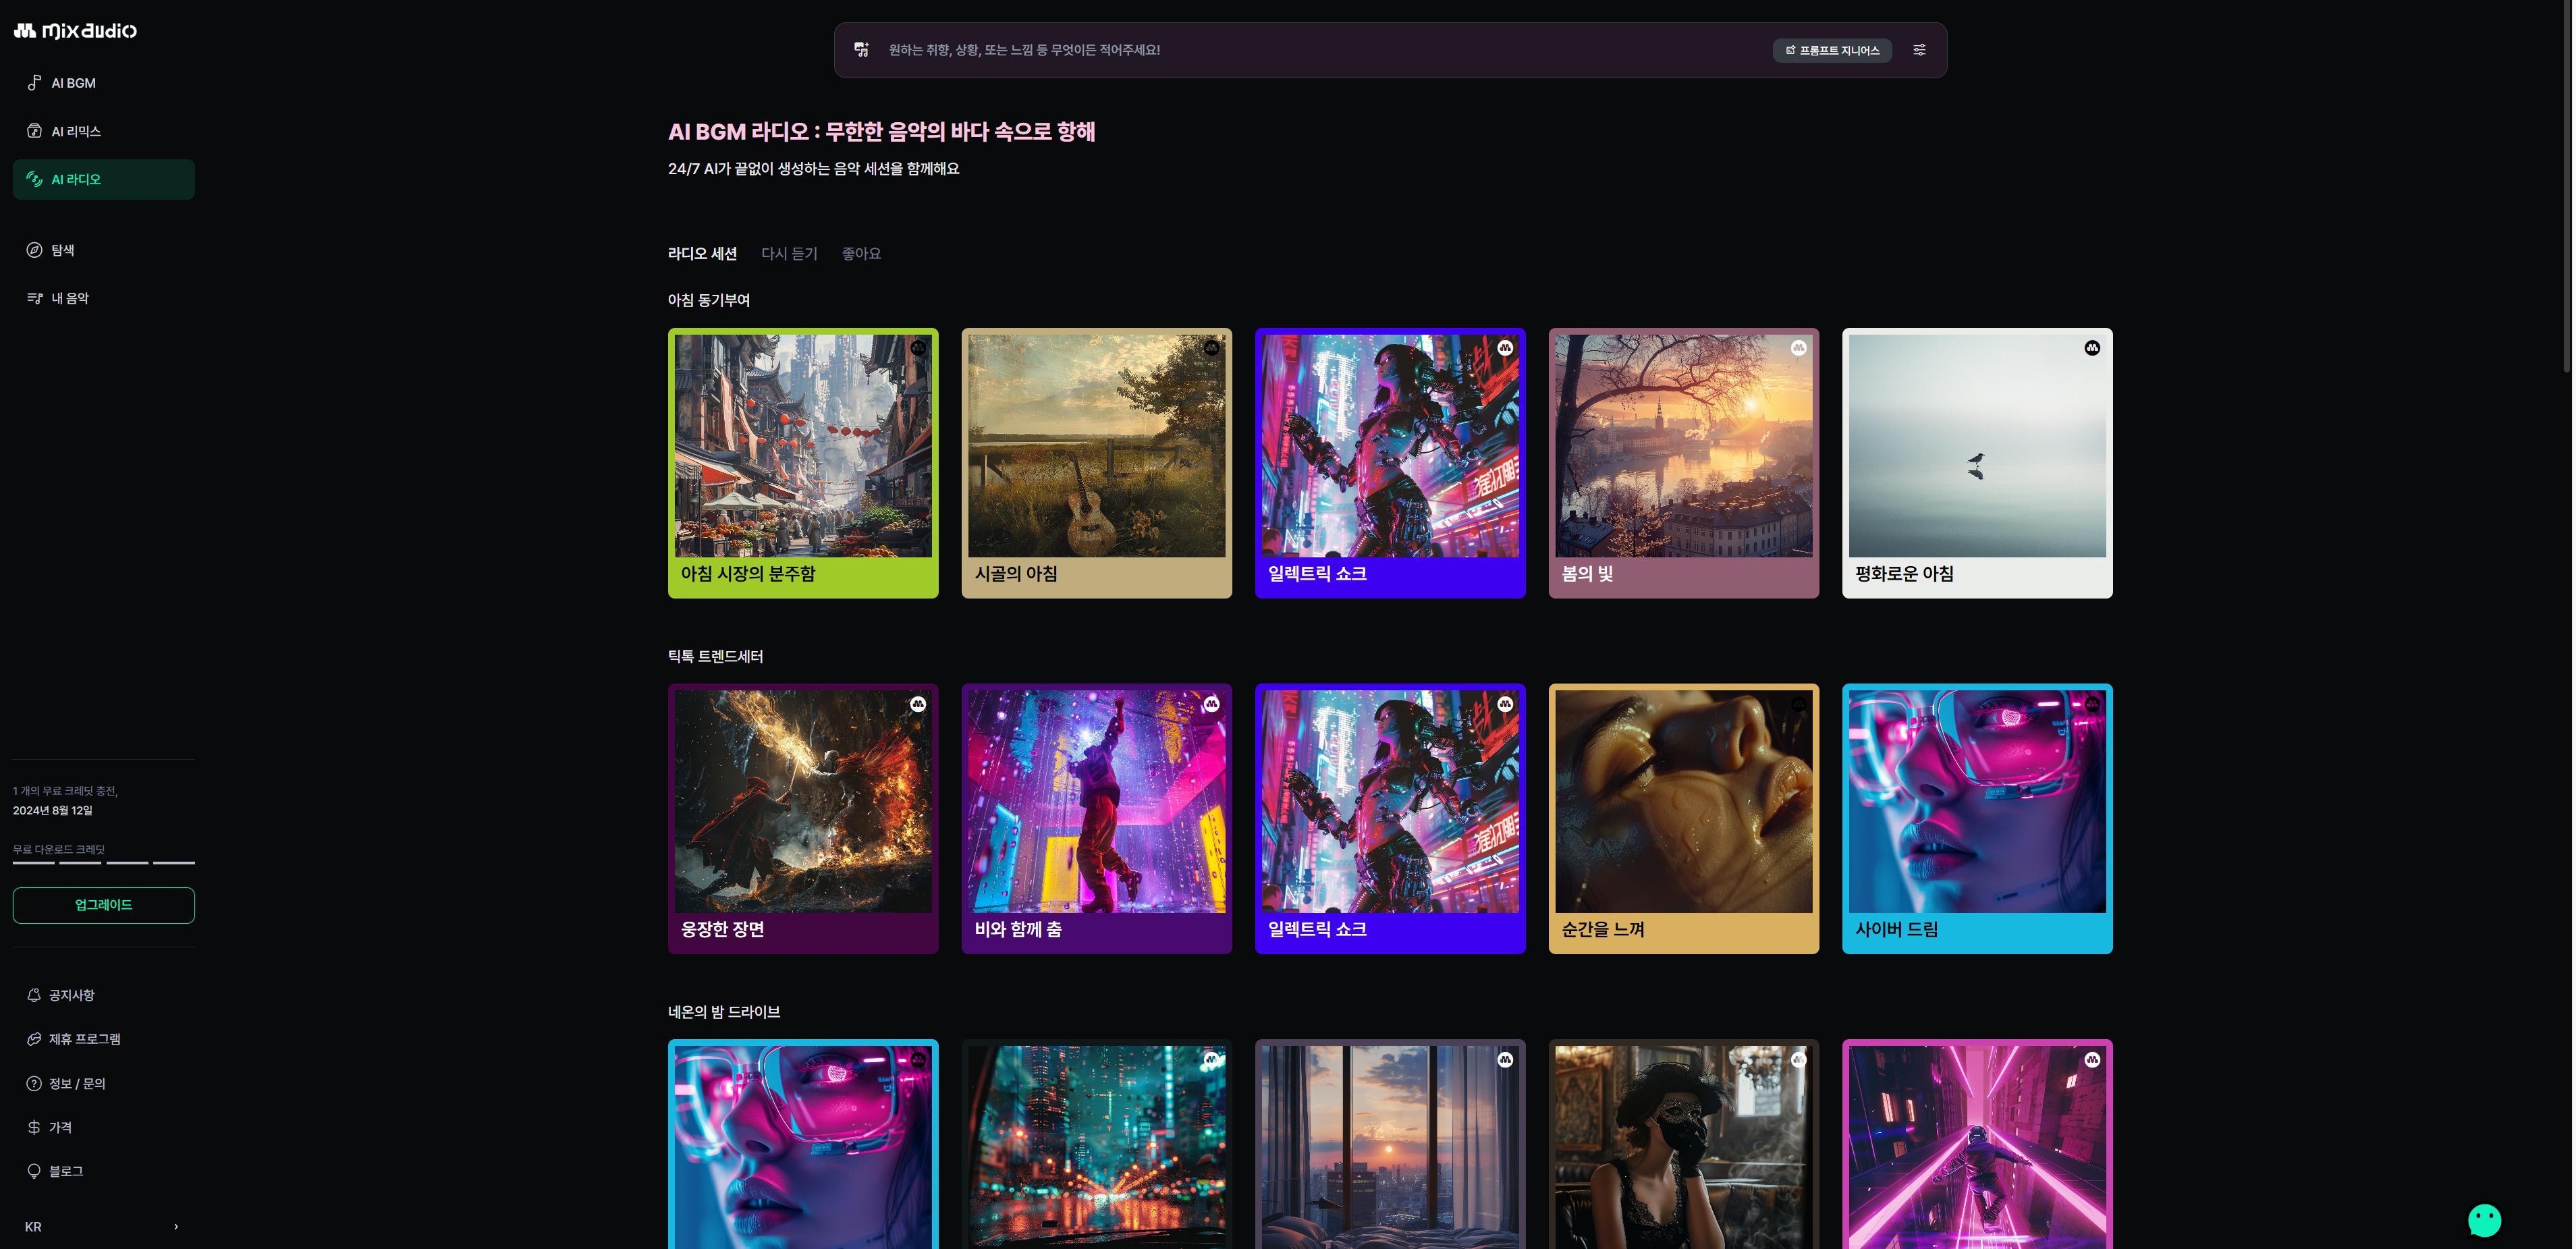Open the 제휴 프로그램 icon link
2576x1249 pixels.
click(x=34, y=1039)
